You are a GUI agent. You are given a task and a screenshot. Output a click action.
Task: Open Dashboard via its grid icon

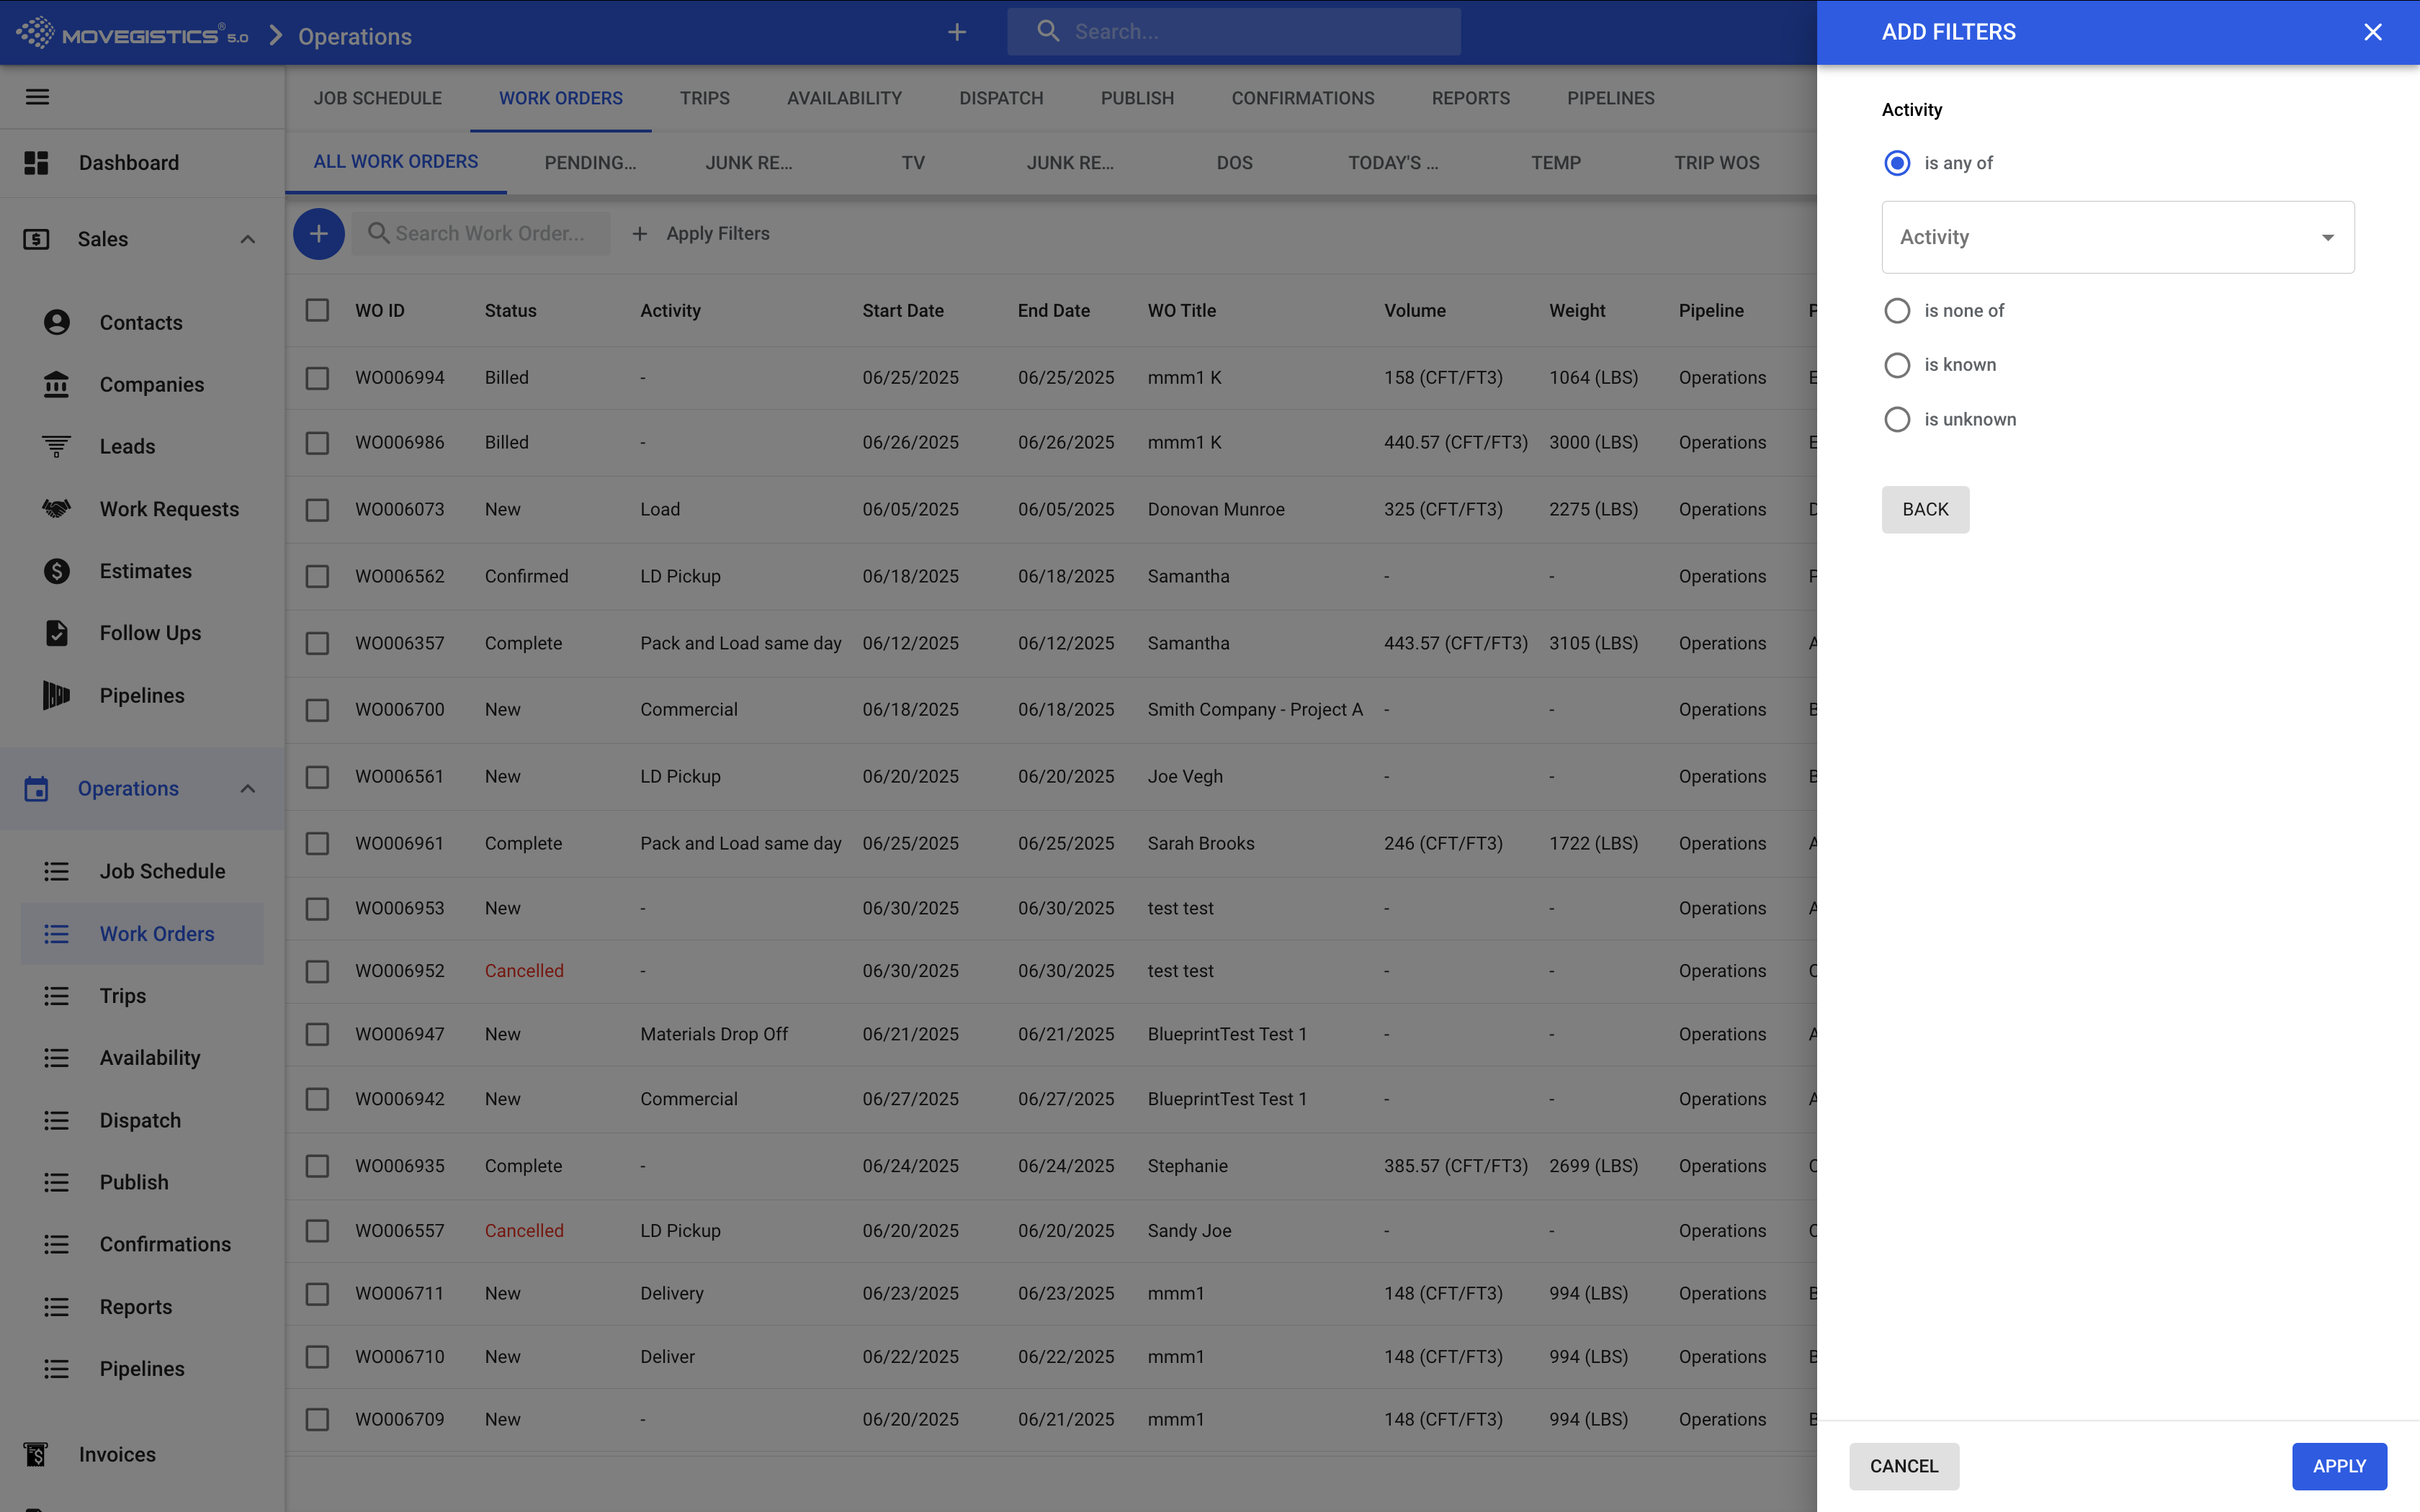(x=36, y=163)
